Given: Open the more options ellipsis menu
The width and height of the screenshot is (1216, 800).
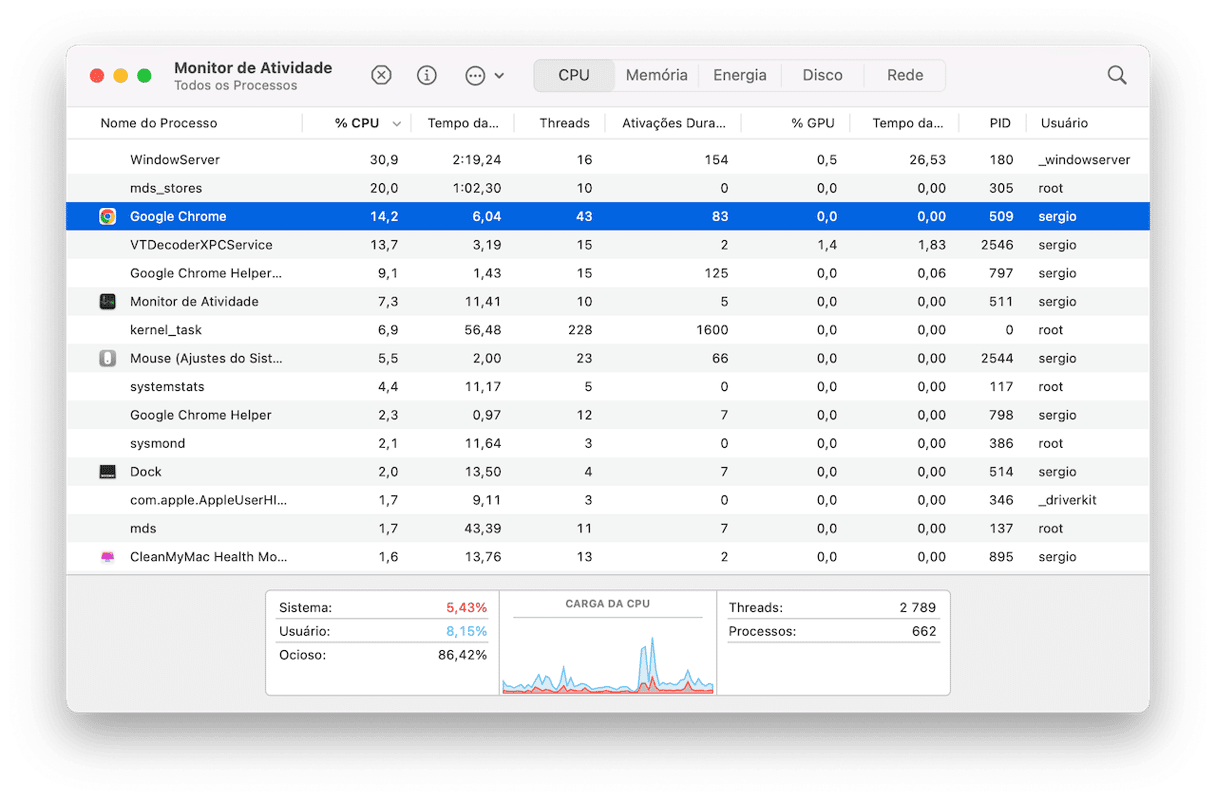Looking at the screenshot, I should click(484, 75).
